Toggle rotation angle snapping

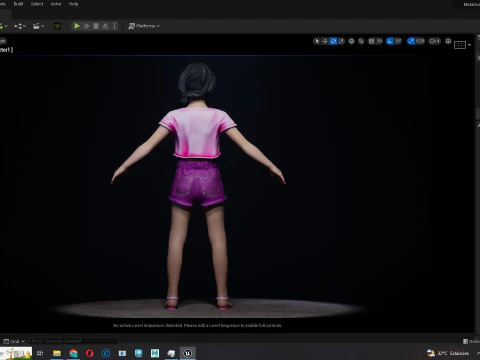click(x=390, y=41)
